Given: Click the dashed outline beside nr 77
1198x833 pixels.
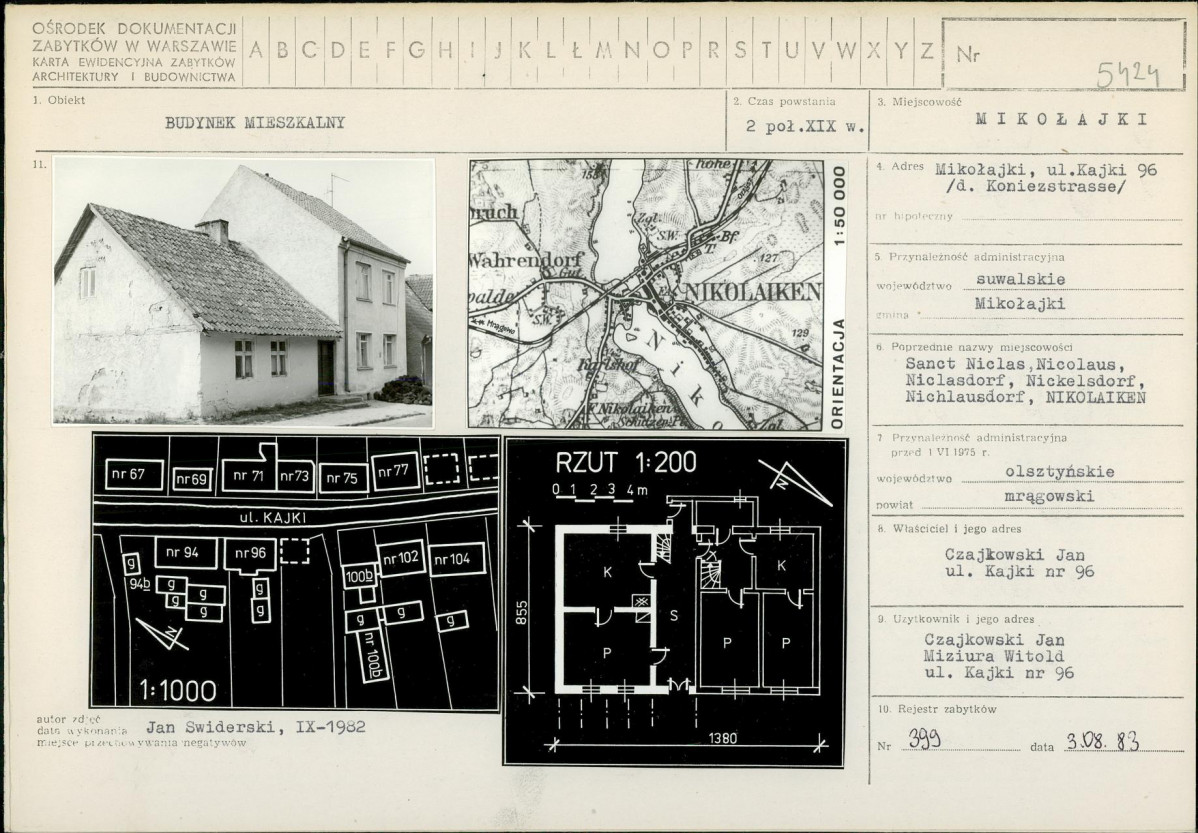Looking at the screenshot, I should tap(442, 468).
